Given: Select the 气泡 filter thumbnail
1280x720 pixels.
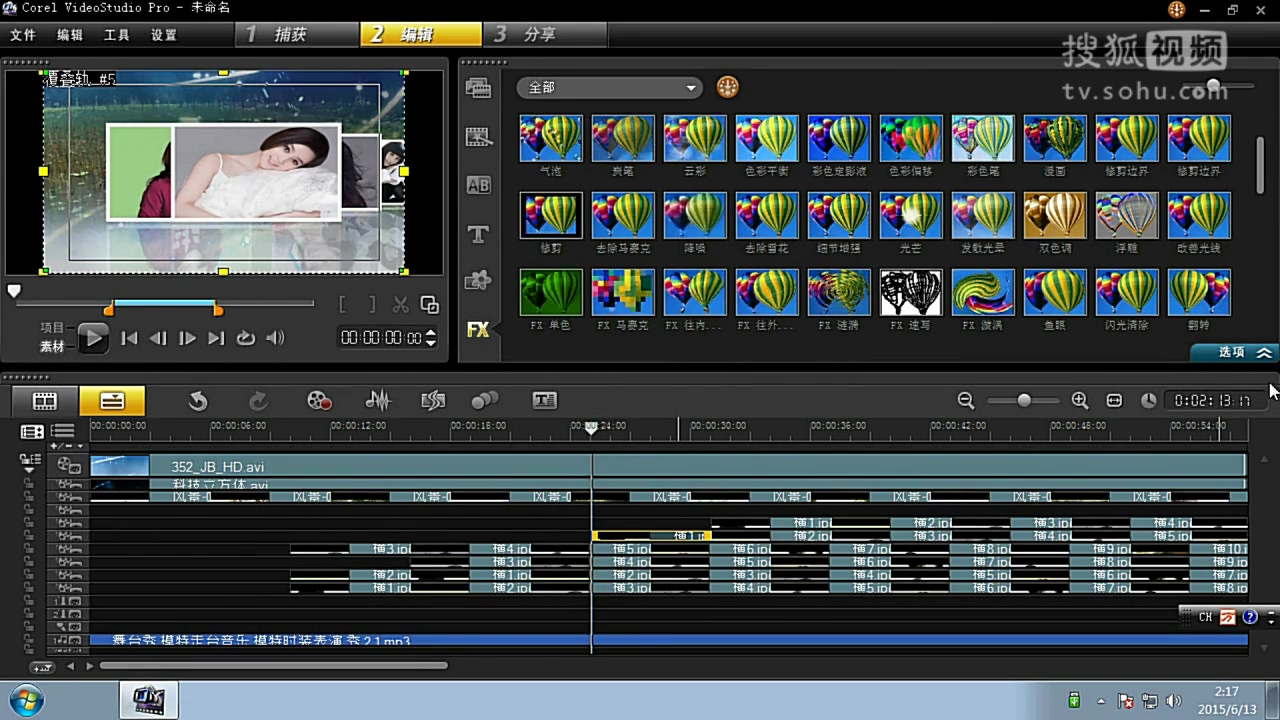Looking at the screenshot, I should point(551,138).
